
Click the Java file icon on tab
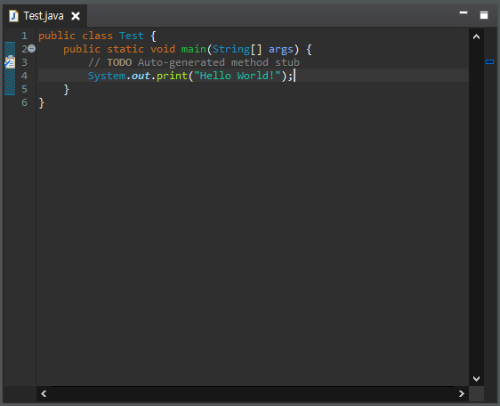coord(14,16)
